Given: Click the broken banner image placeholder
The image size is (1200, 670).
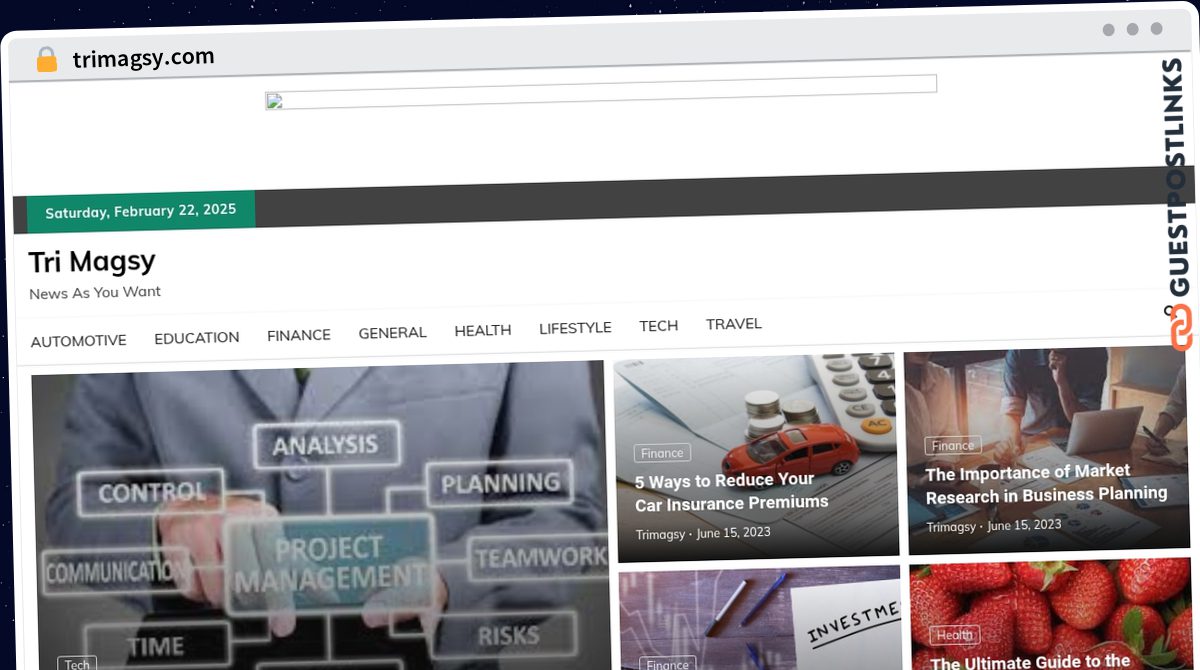Looking at the screenshot, I should coord(600,92).
